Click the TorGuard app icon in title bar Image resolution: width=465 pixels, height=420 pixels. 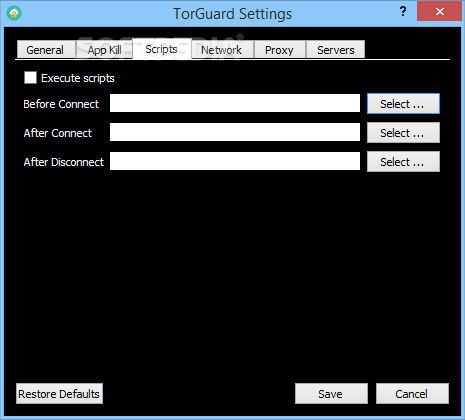pos(14,13)
